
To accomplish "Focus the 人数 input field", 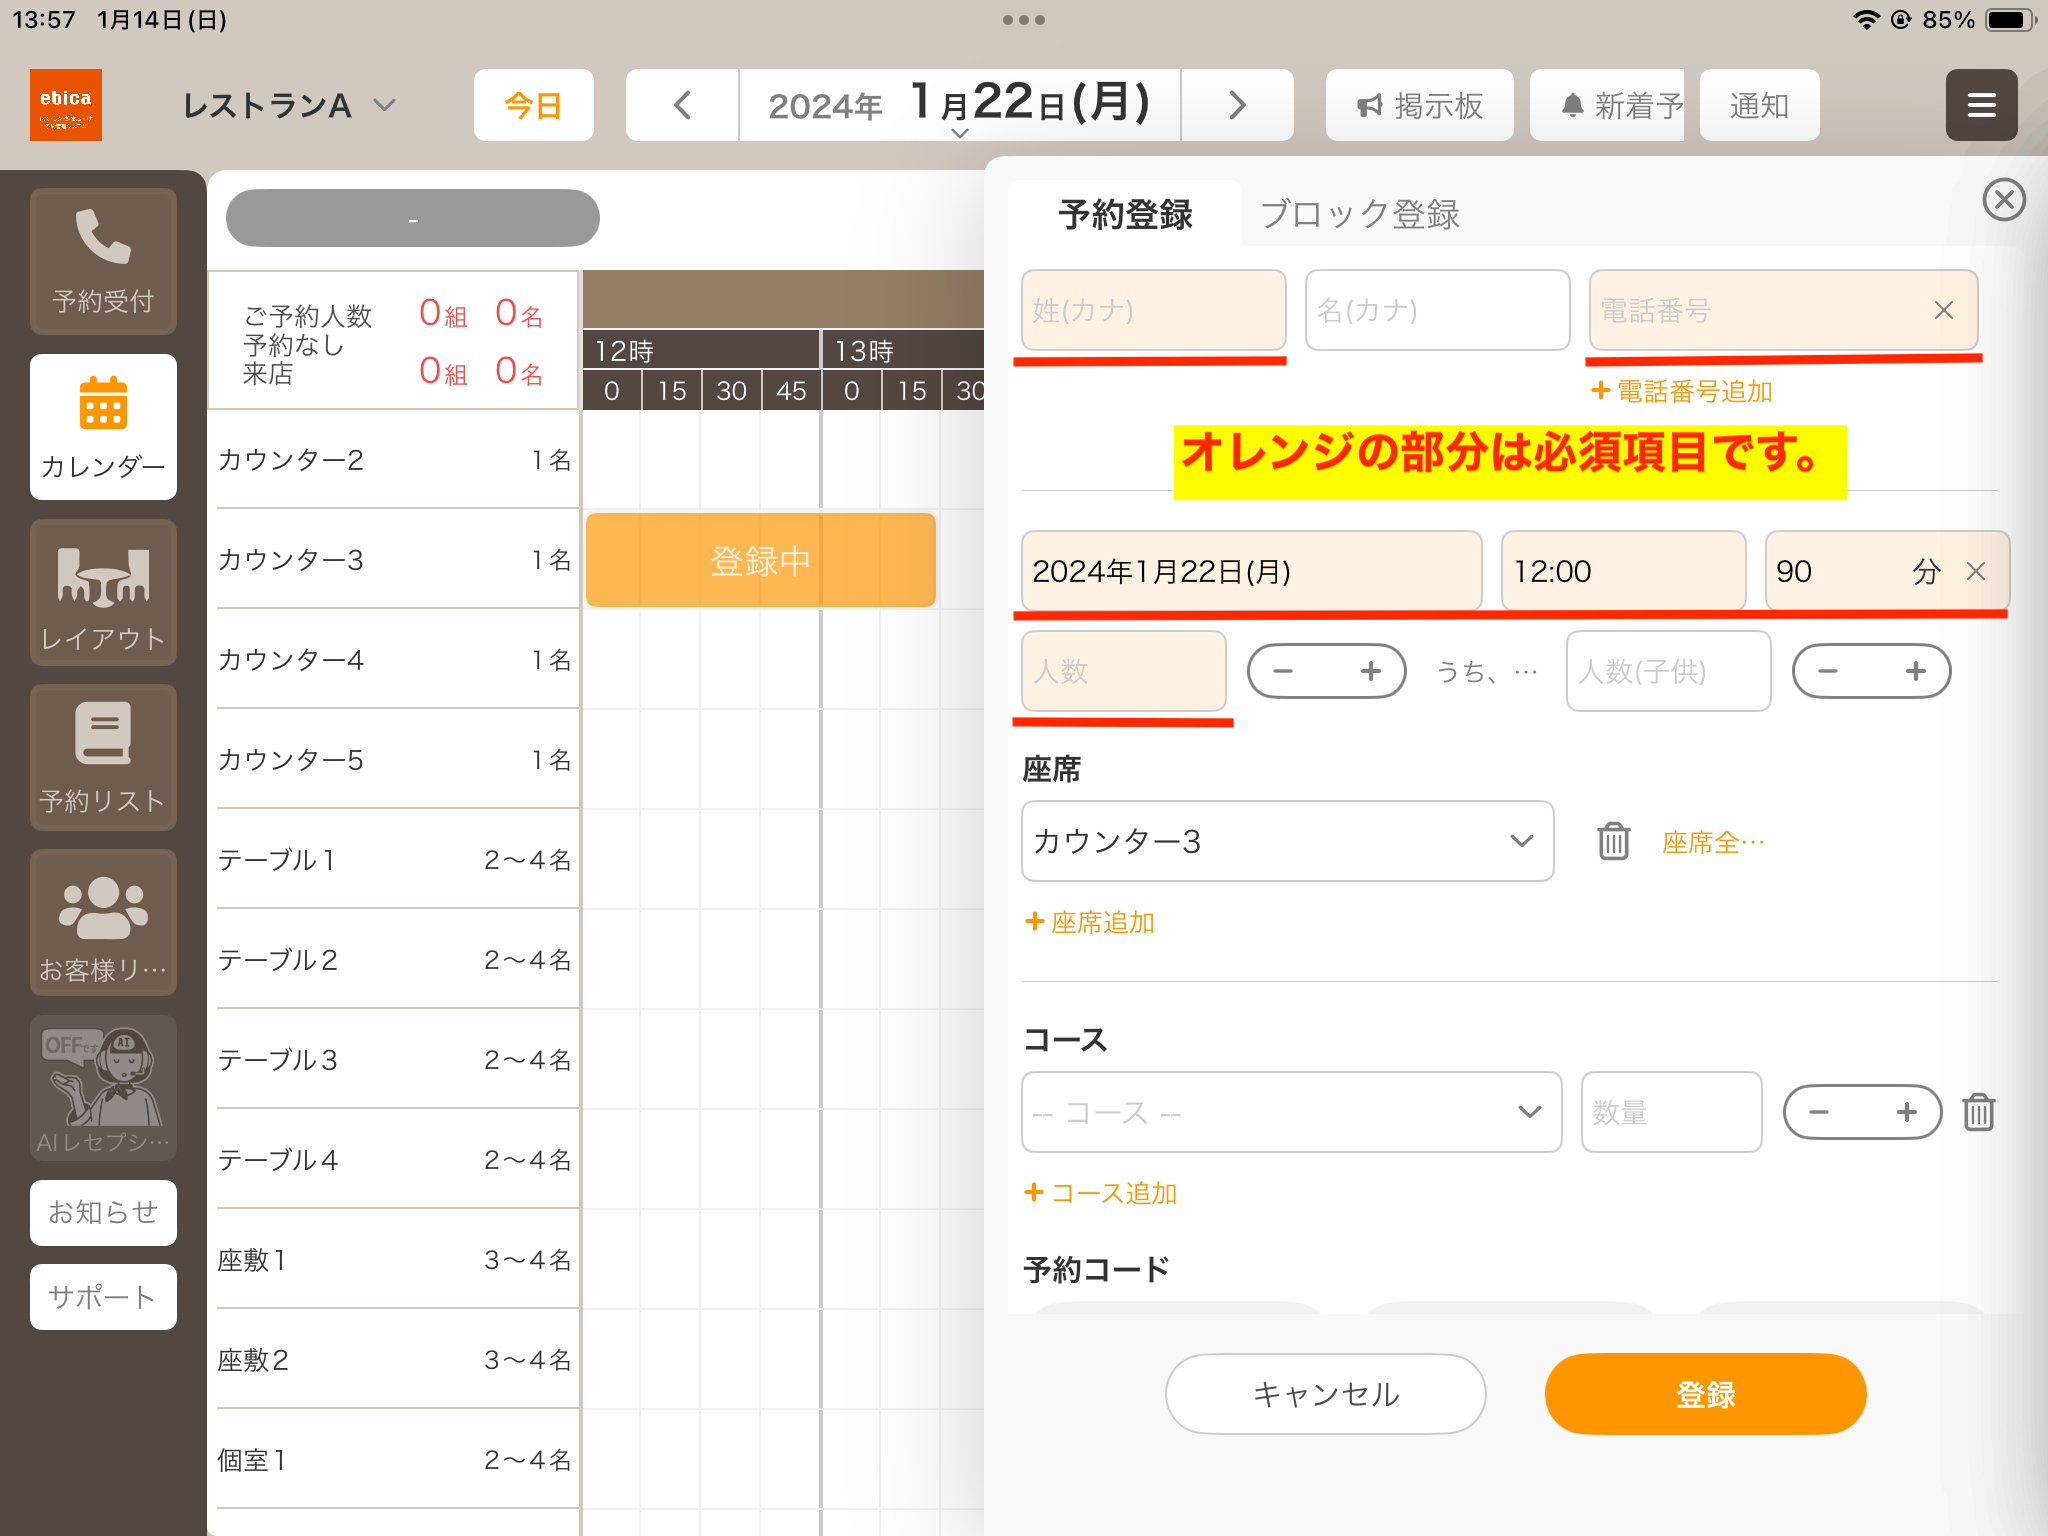I will [x=1123, y=671].
